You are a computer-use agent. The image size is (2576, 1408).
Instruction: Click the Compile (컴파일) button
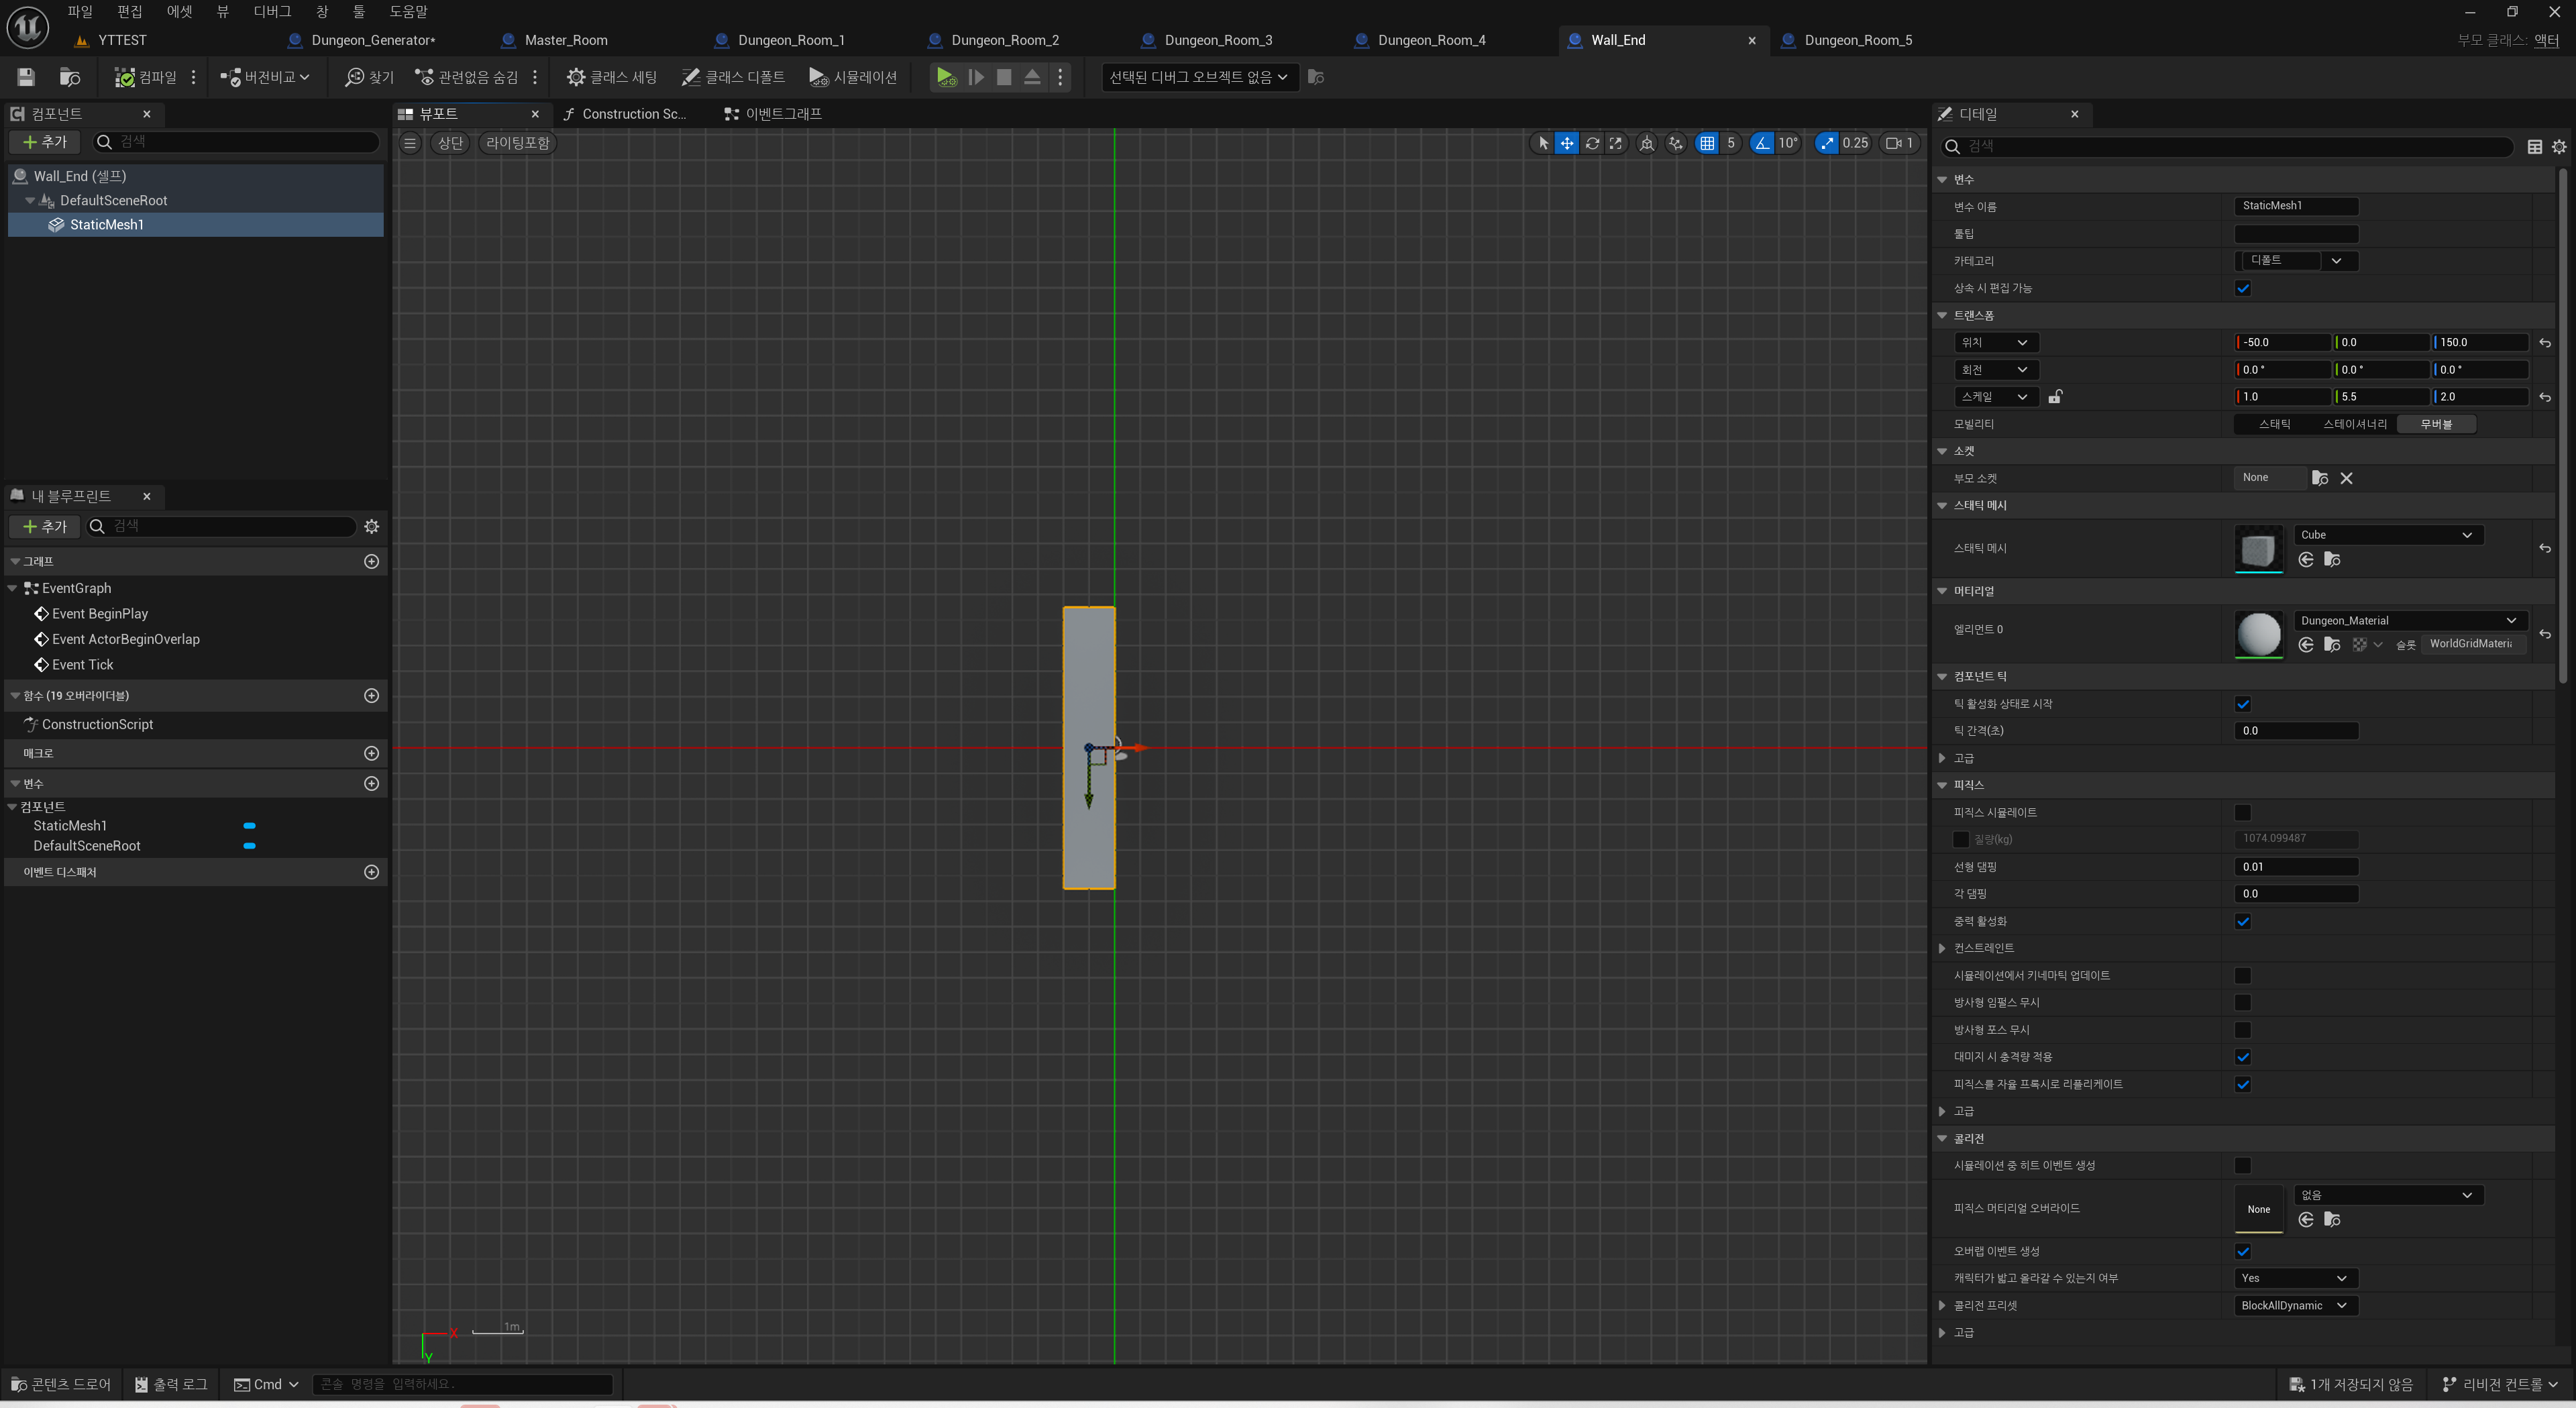[146, 77]
